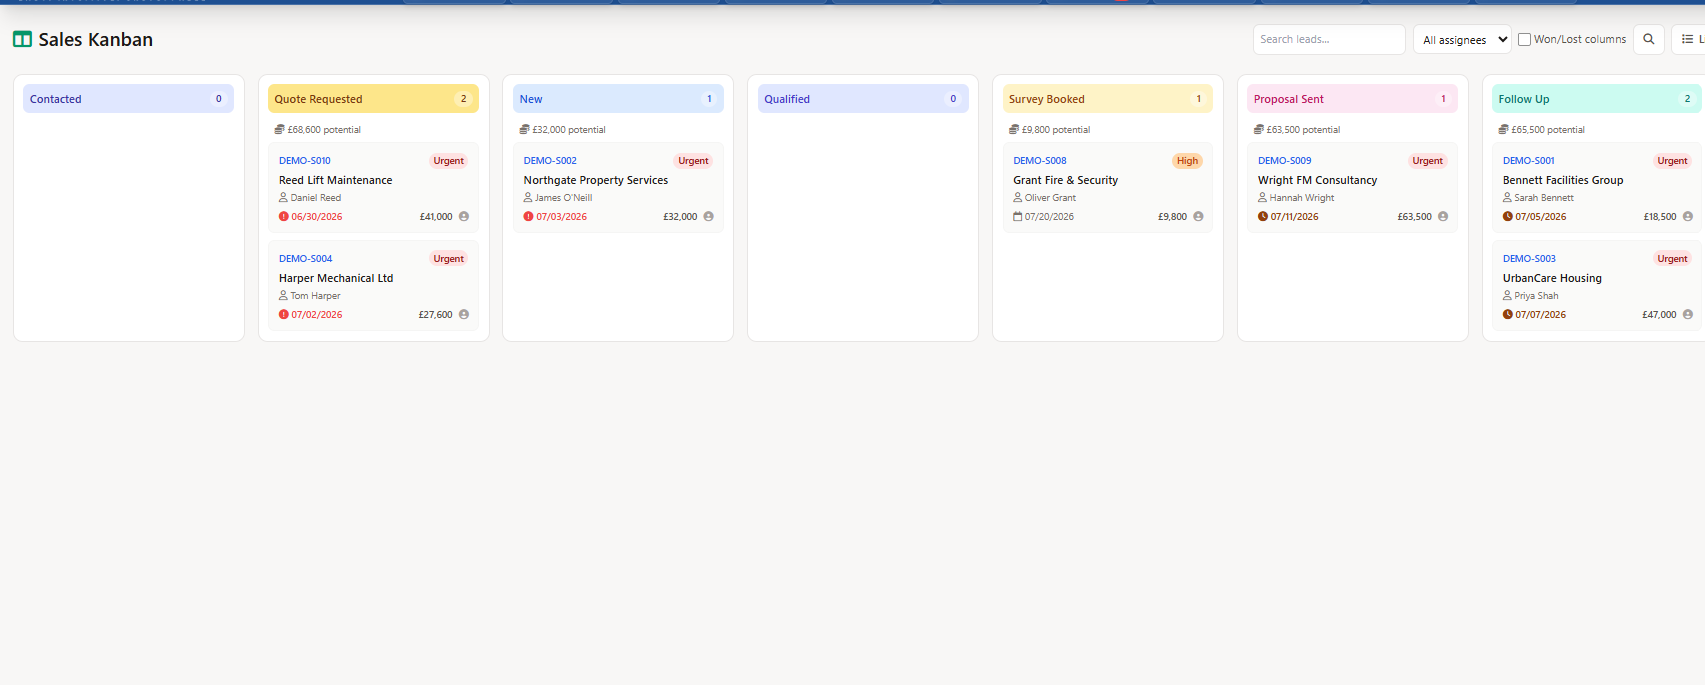Select the Qualified column header

[863, 99]
